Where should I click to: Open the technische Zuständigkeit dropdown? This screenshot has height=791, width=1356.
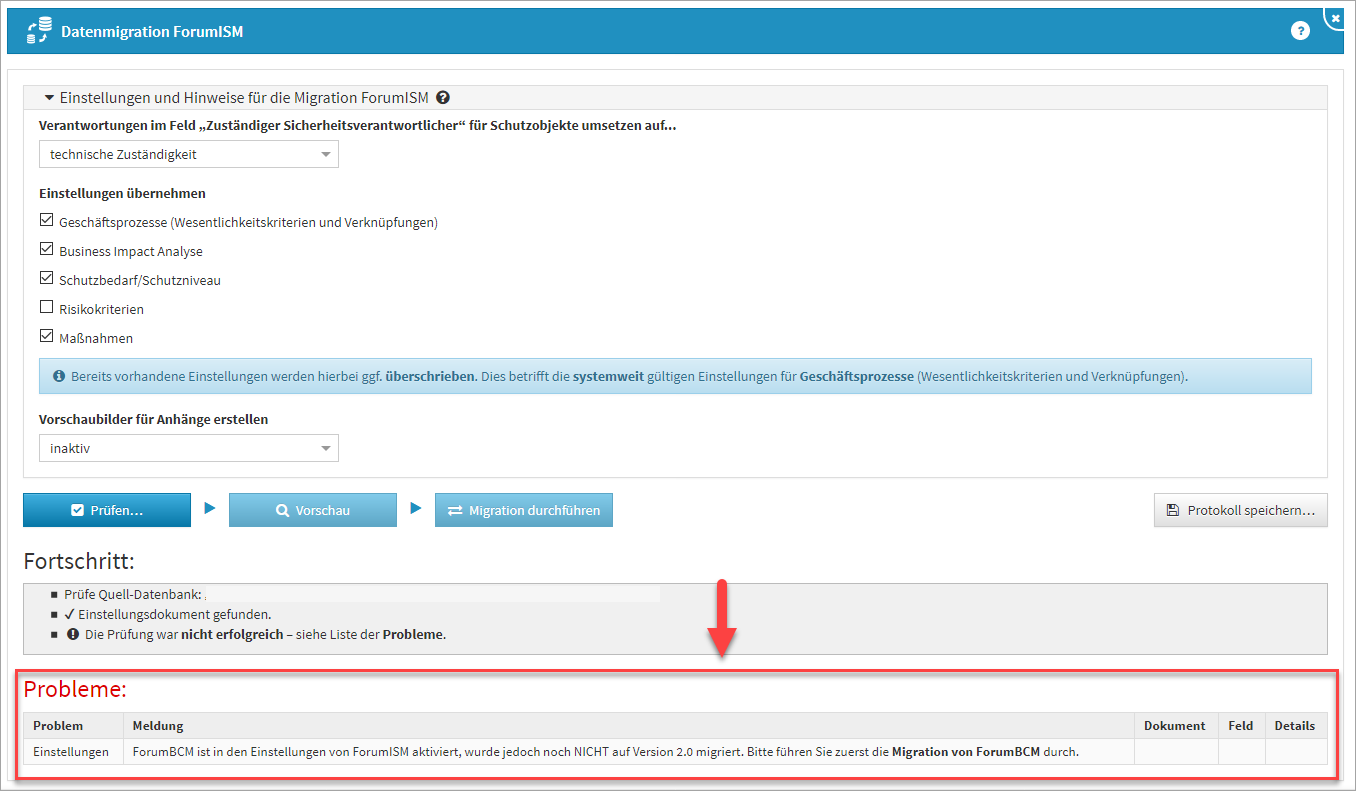coord(189,154)
